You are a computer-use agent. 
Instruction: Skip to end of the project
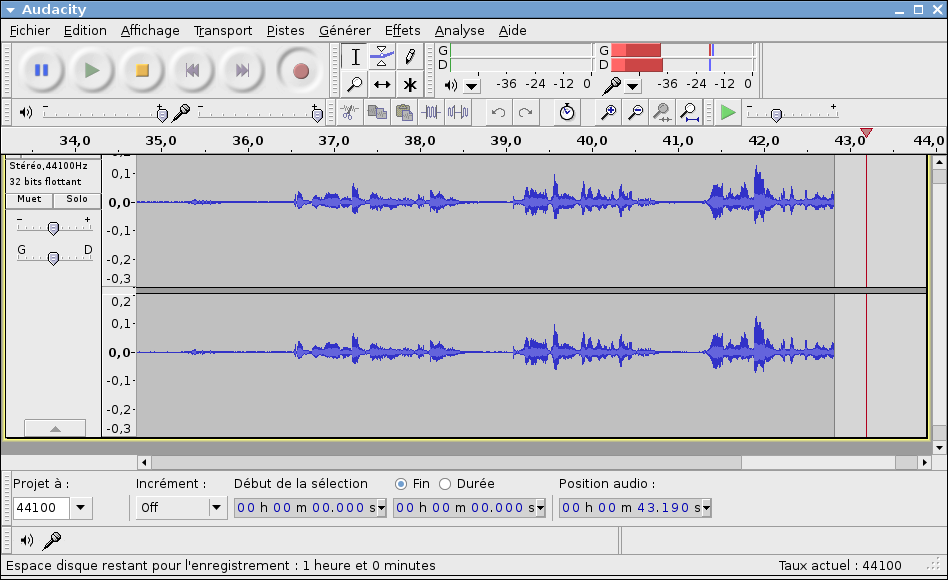[x=242, y=71]
